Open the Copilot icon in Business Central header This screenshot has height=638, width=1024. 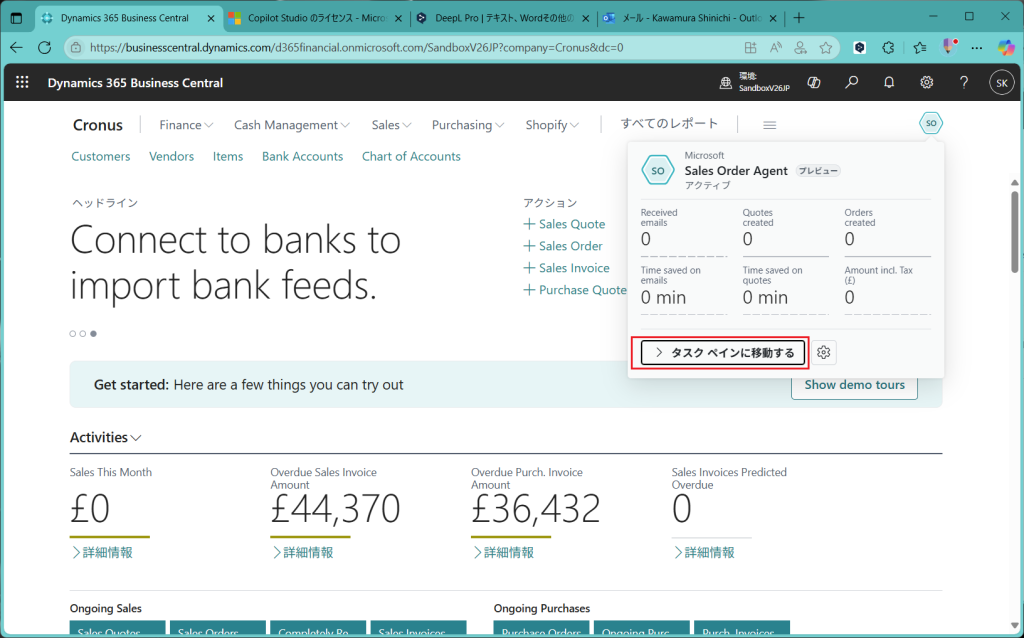click(x=814, y=82)
